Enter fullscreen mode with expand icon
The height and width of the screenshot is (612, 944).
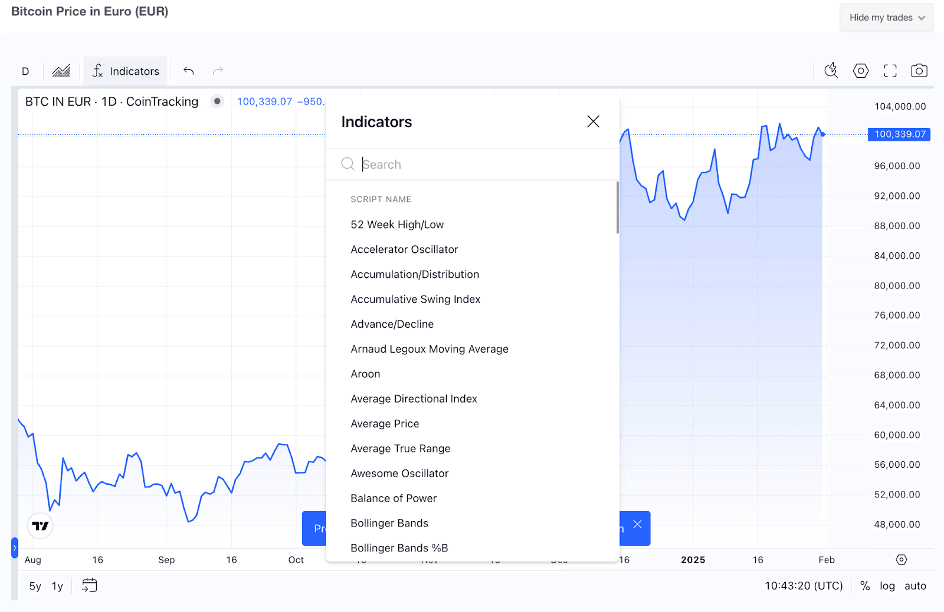(x=890, y=70)
